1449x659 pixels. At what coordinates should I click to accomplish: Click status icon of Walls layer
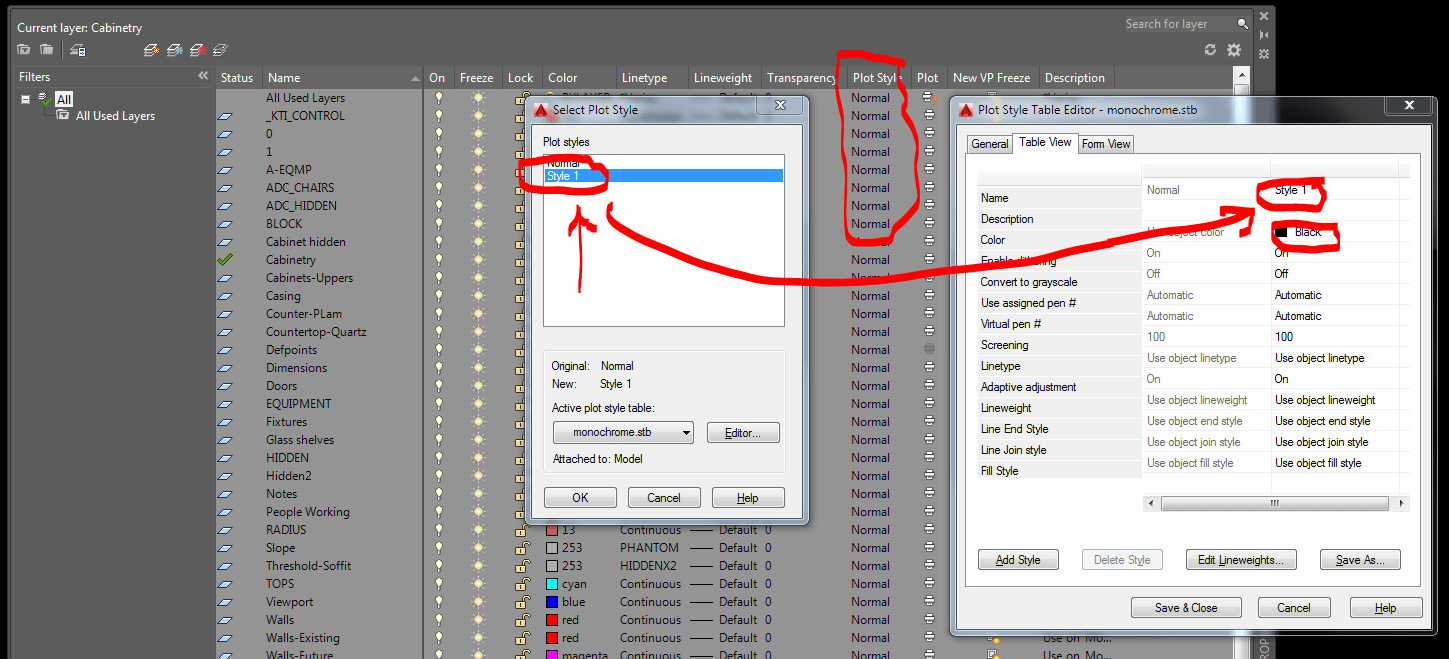click(x=225, y=620)
